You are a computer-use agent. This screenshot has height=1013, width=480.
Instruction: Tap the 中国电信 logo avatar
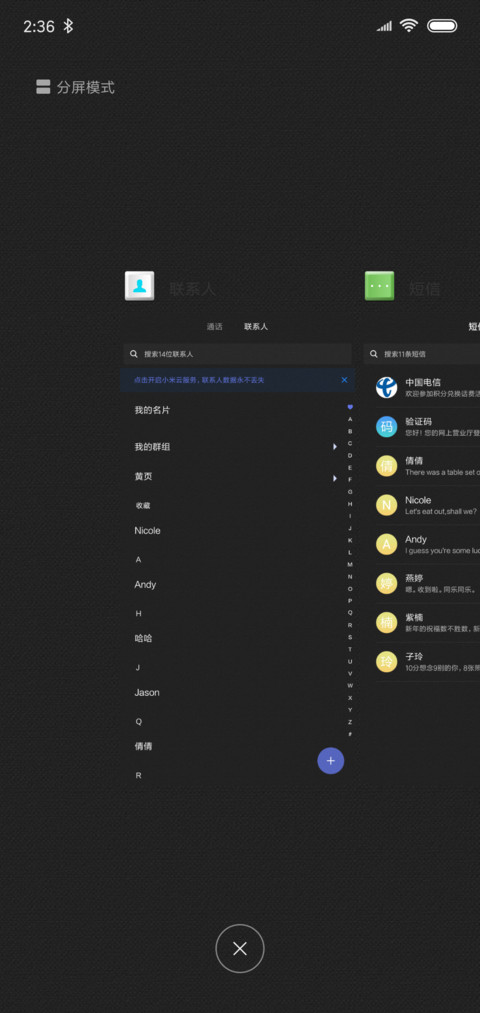coord(386,388)
